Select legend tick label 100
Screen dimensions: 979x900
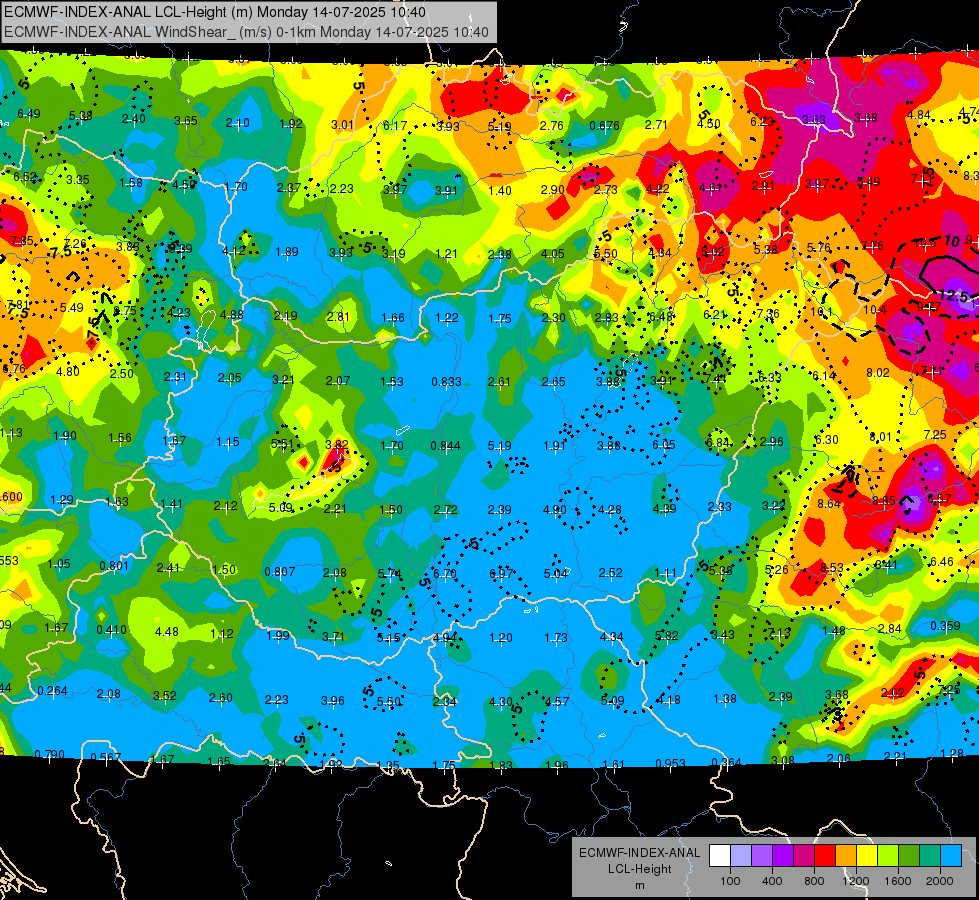tap(730, 881)
